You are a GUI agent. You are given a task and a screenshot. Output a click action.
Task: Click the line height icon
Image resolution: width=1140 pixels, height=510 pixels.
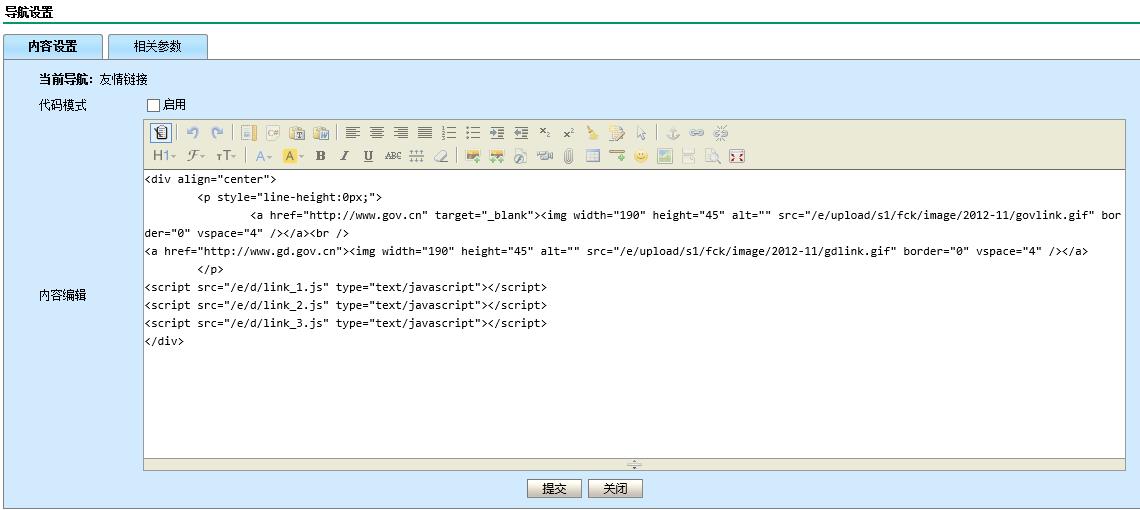tap(417, 156)
